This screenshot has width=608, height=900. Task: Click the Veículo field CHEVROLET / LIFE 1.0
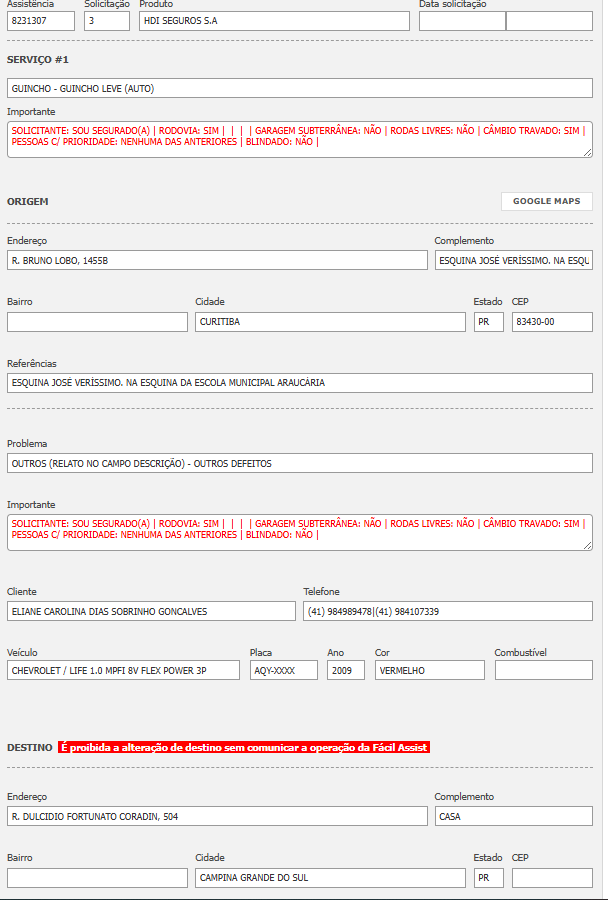pyautogui.click(x=123, y=670)
